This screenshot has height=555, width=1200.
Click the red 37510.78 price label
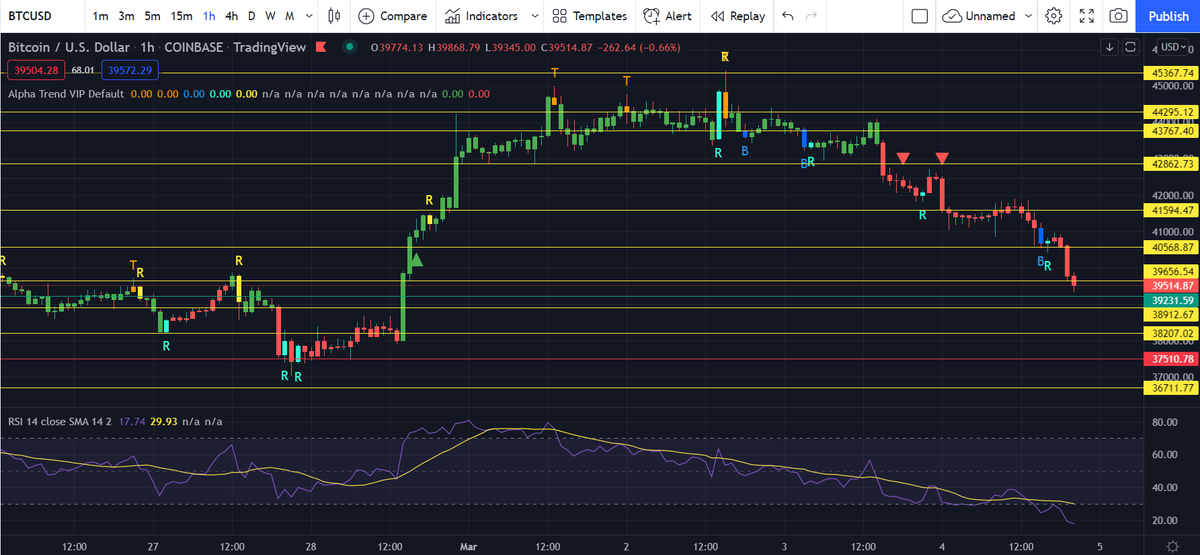coord(1170,358)
